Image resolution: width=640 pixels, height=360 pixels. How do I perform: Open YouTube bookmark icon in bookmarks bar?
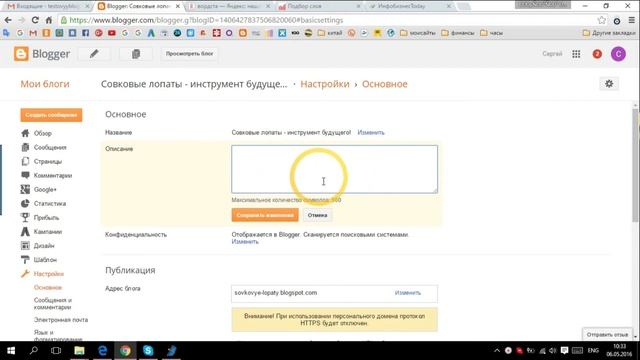click(x=111, y=33)
